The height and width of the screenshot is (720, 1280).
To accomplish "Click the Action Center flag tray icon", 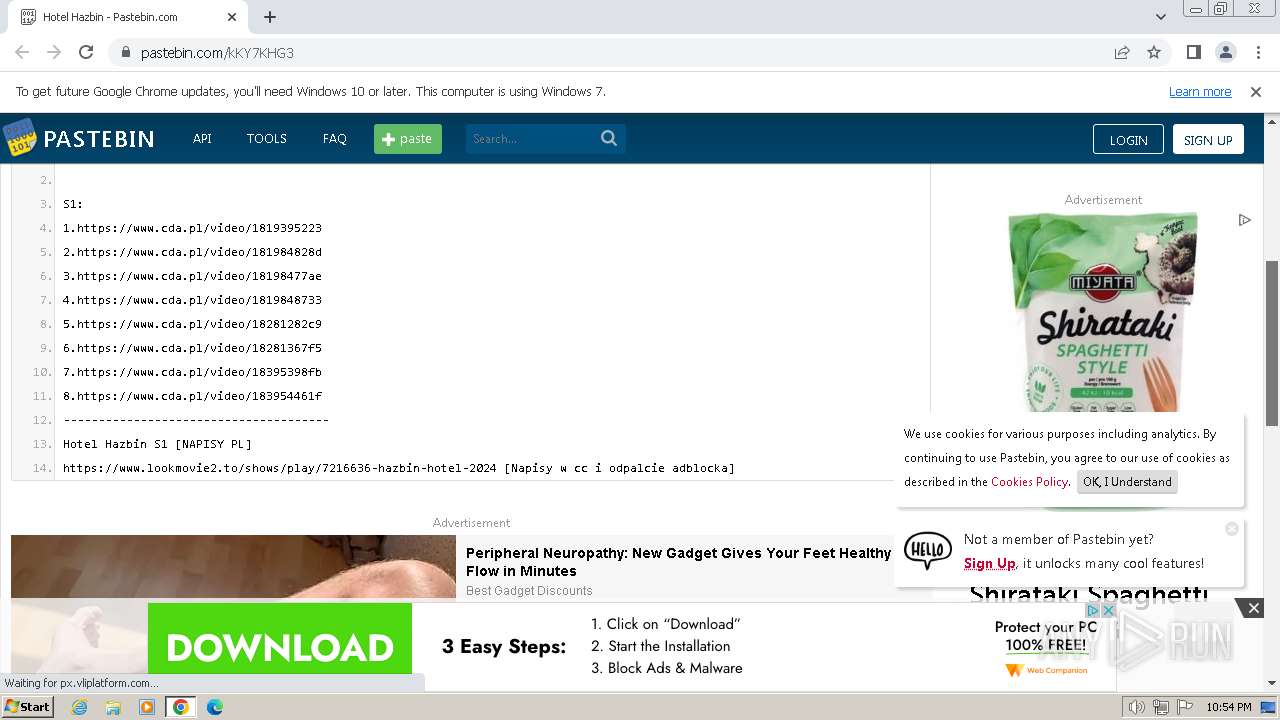I will [x=1185, y=707].
